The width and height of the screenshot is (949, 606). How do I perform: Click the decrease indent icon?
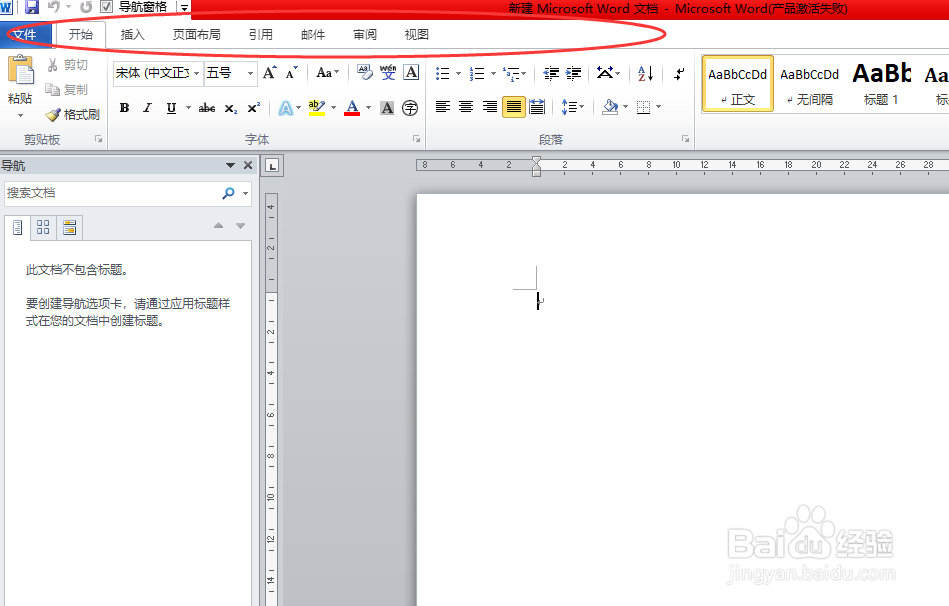pos(551,74)
